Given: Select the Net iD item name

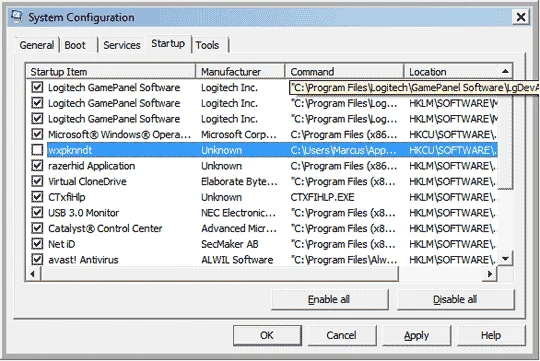Looking at the screenshot, I should coord(62,244).
